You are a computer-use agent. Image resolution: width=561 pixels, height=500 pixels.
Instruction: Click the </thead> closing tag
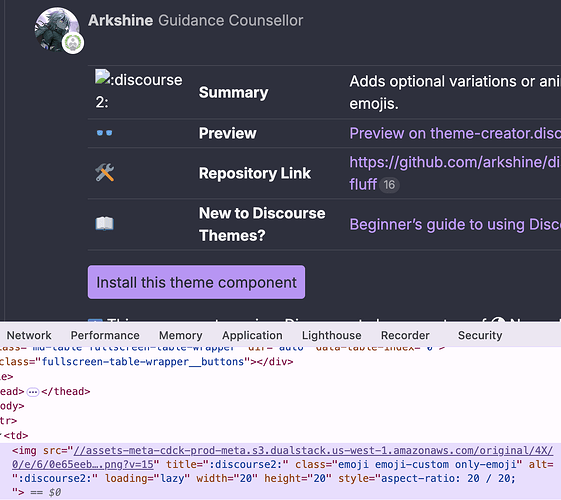point(66,391)
